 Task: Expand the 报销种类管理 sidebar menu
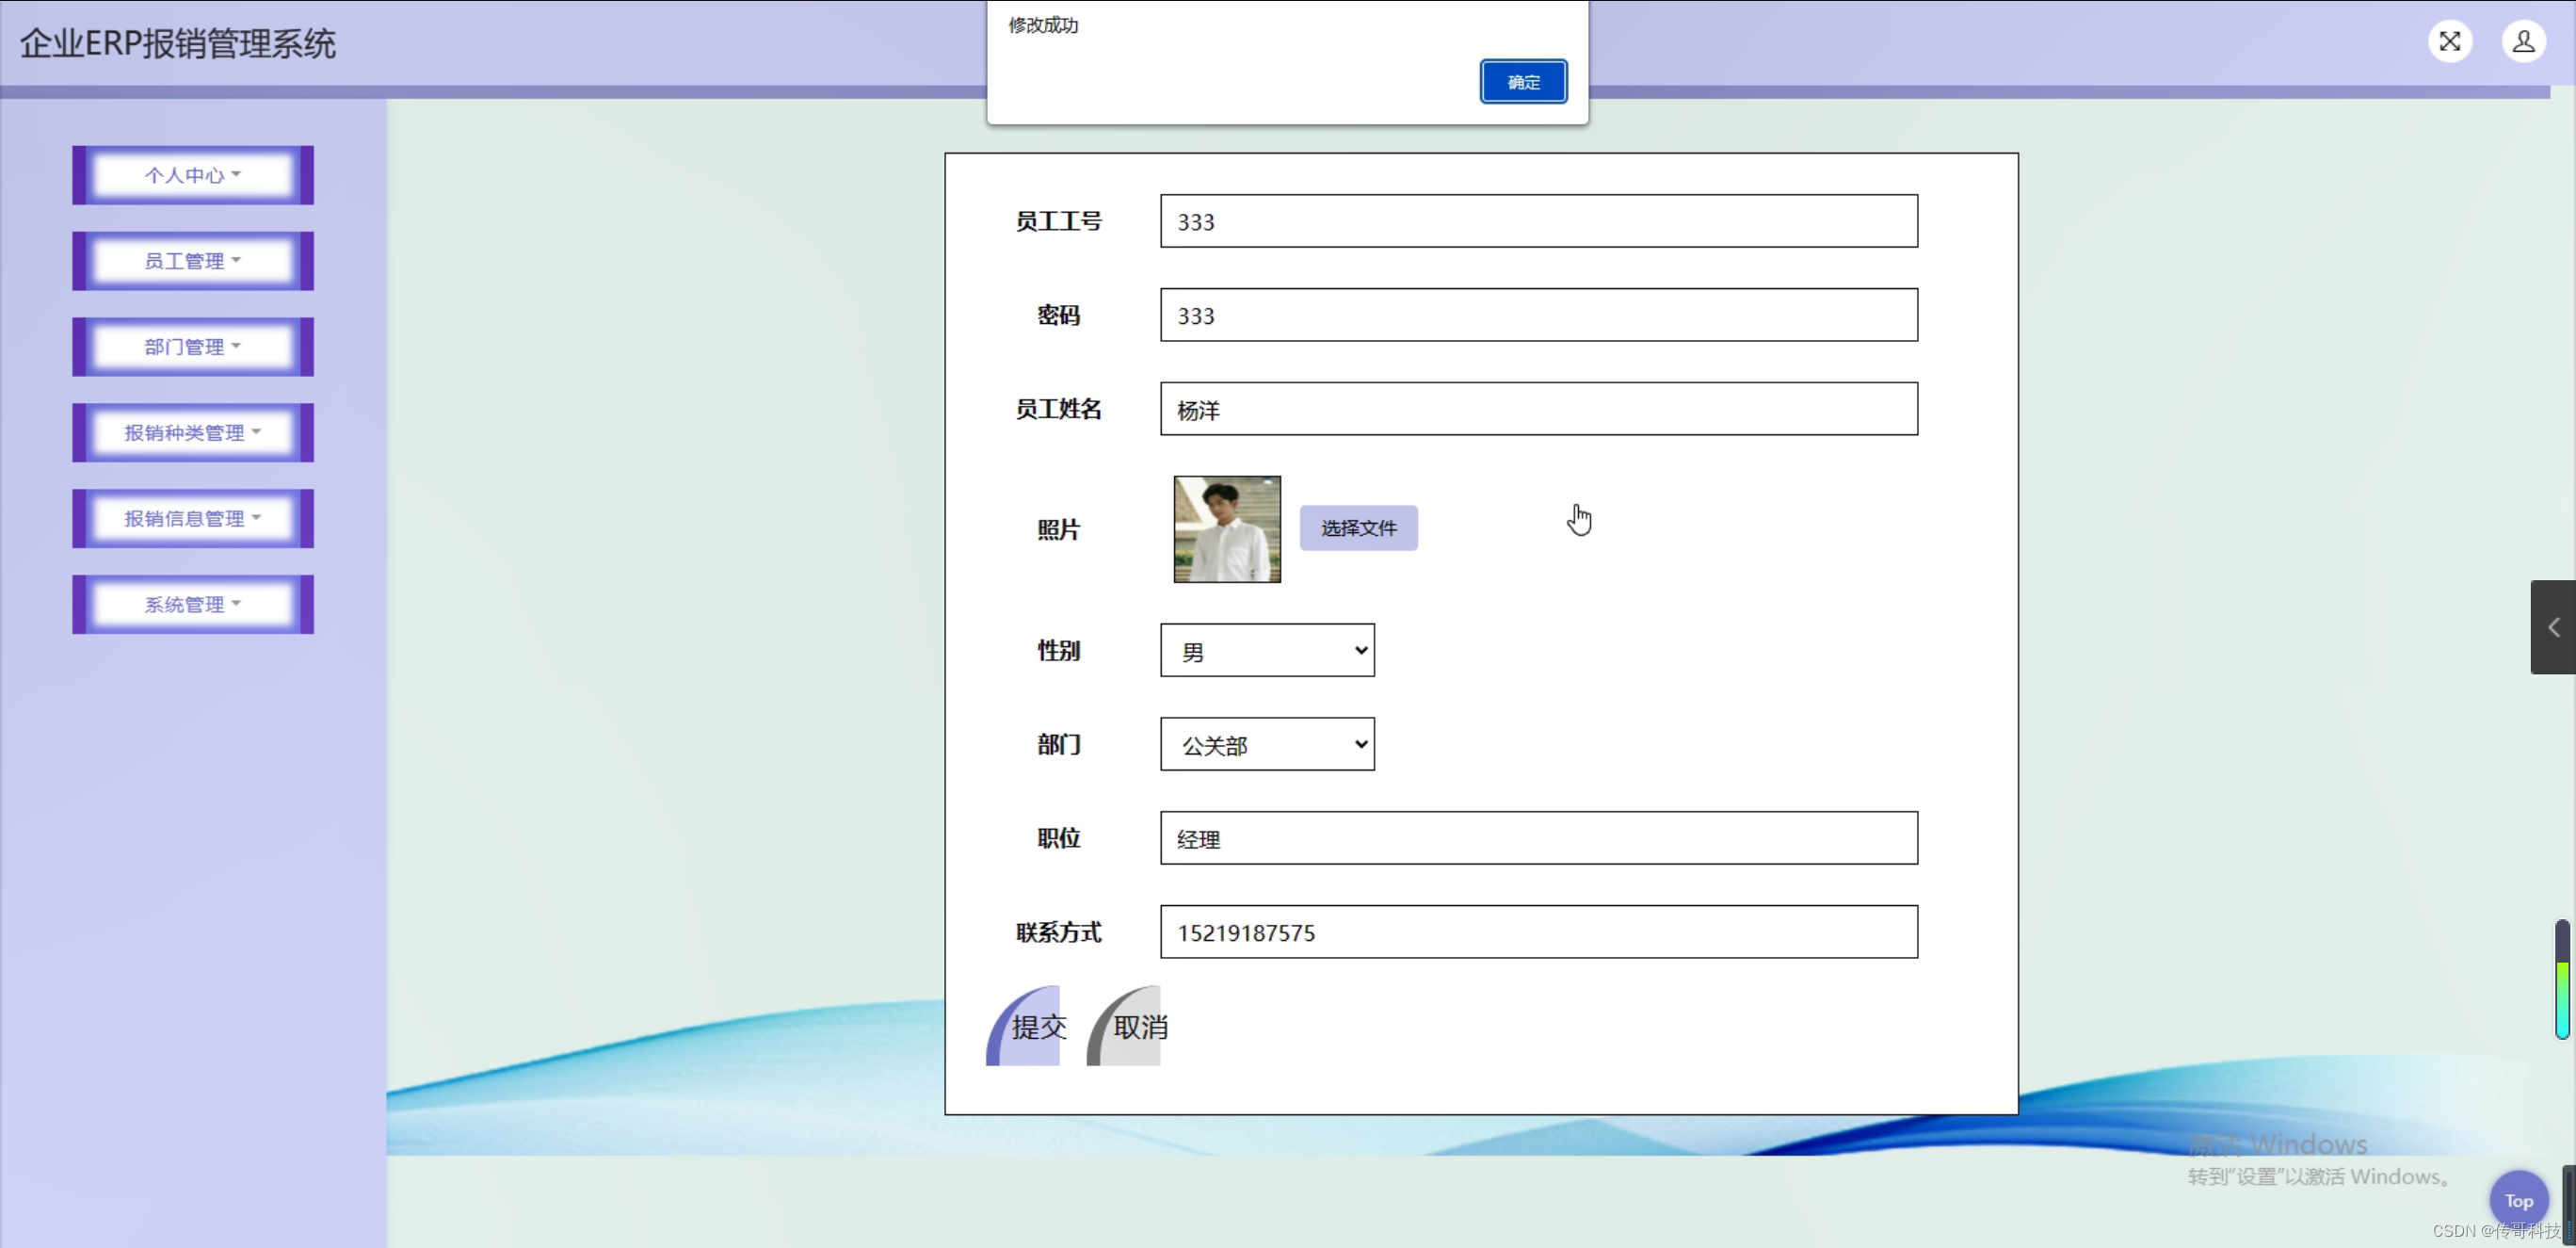(x=192, y=432)
